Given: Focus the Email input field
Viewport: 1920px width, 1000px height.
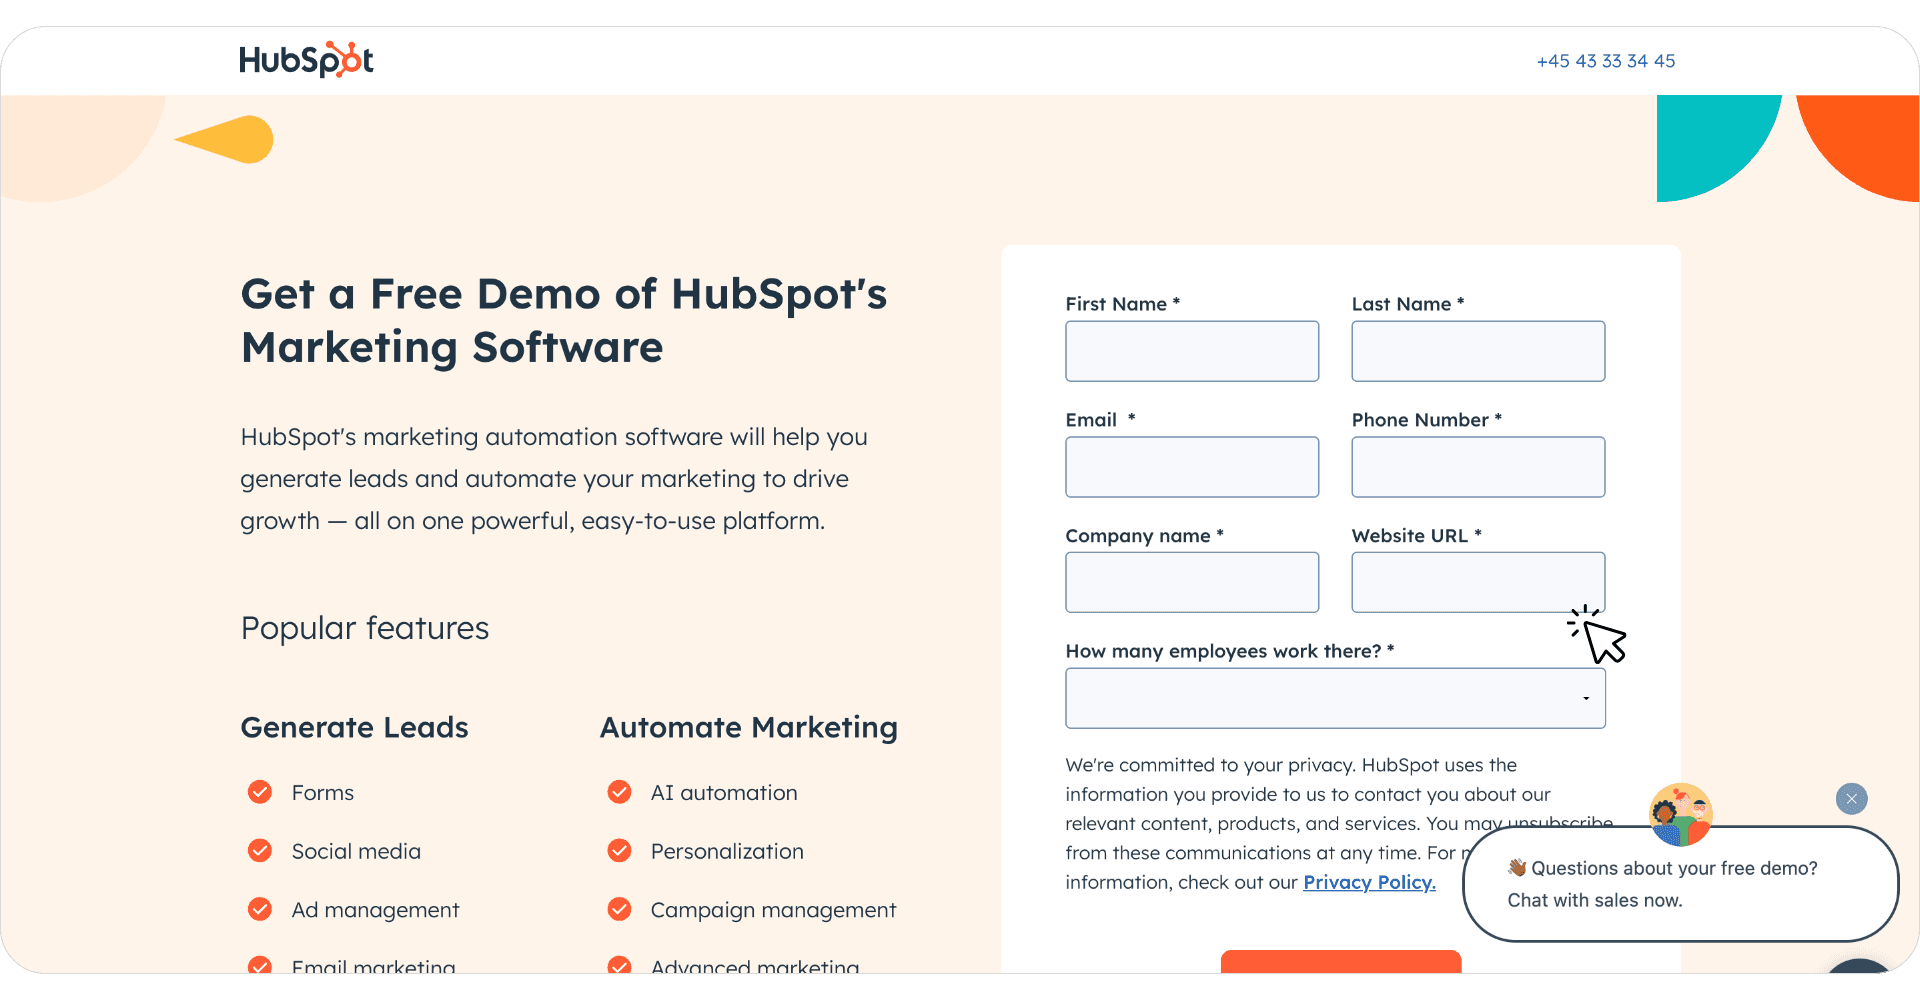Looking at the screenshot, I should 1192,467.
